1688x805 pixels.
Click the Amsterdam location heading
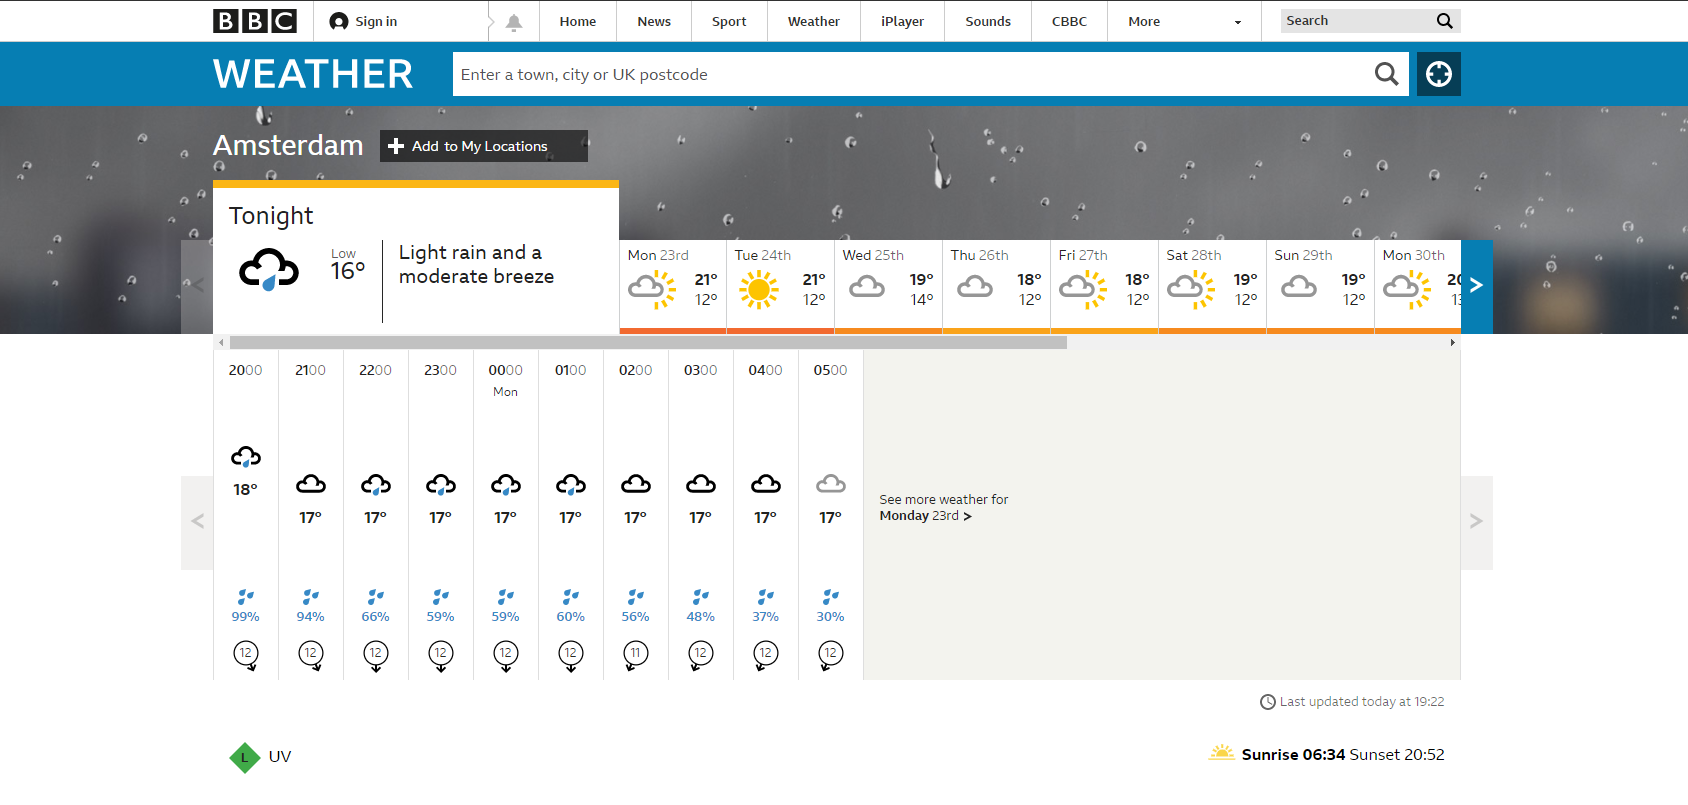288,145
